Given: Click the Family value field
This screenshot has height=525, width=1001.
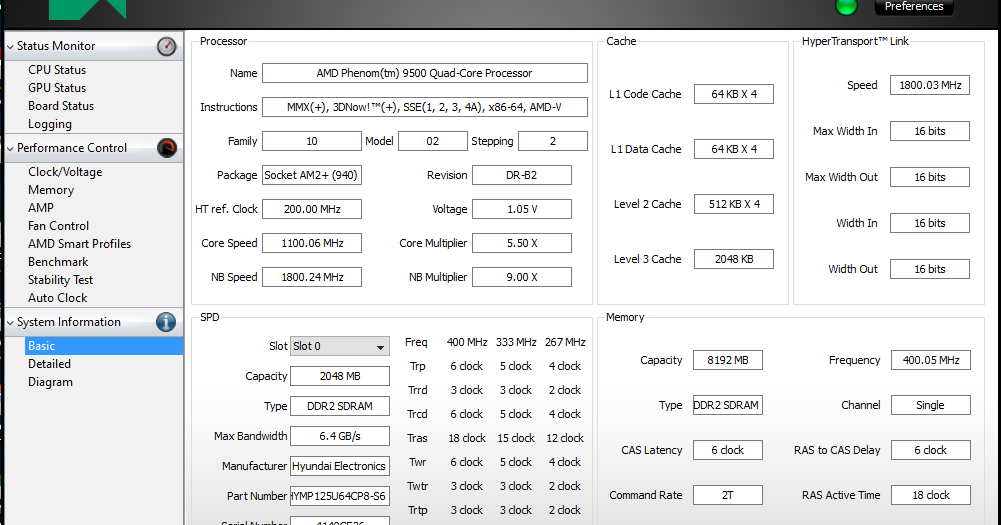Looking at the screenshot, I should (312, 141).
